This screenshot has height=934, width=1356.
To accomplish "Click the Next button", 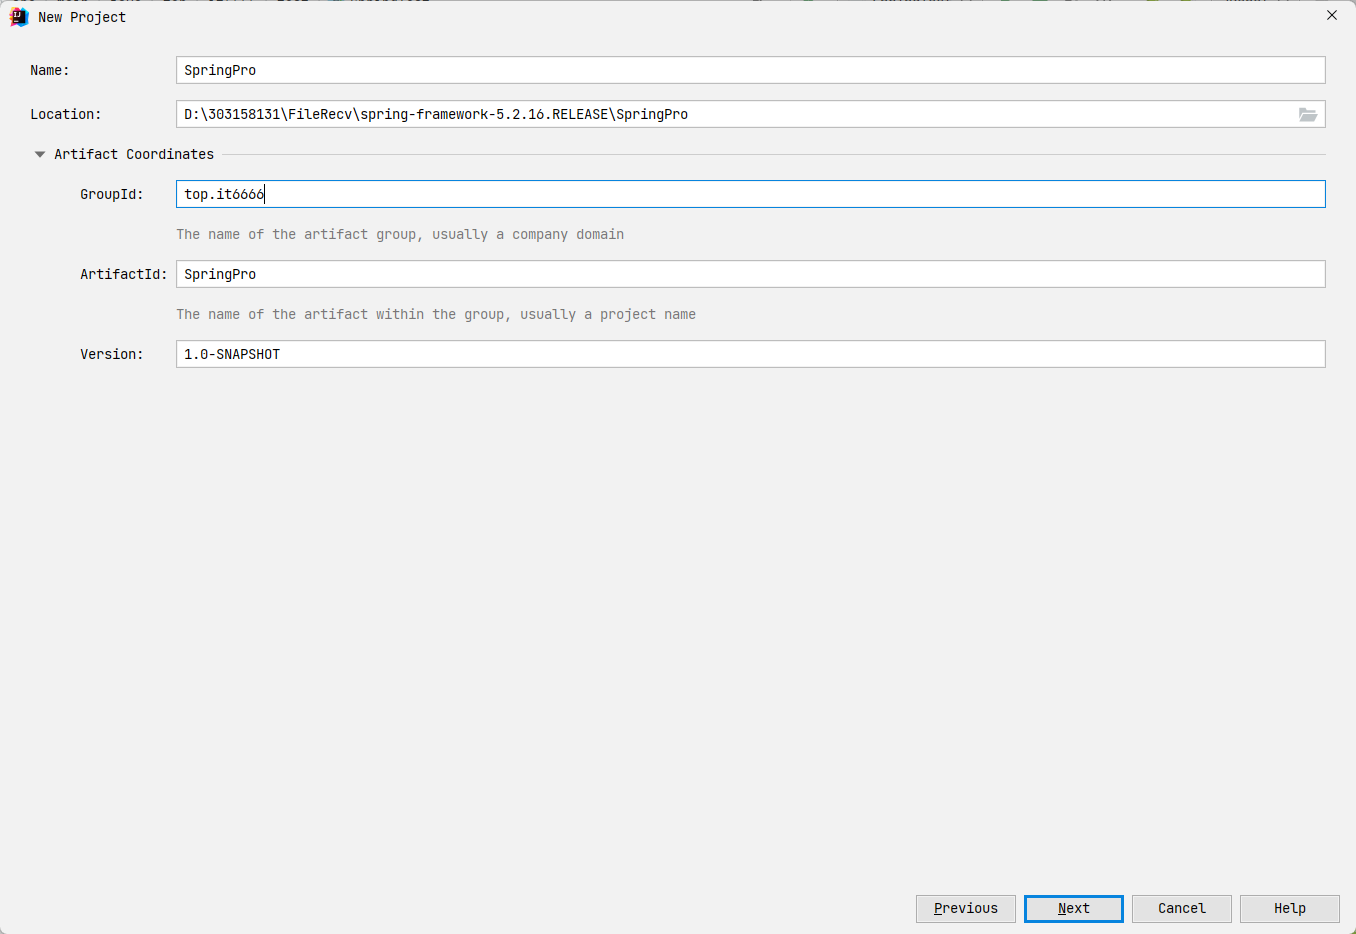I will pos(1074,908).
